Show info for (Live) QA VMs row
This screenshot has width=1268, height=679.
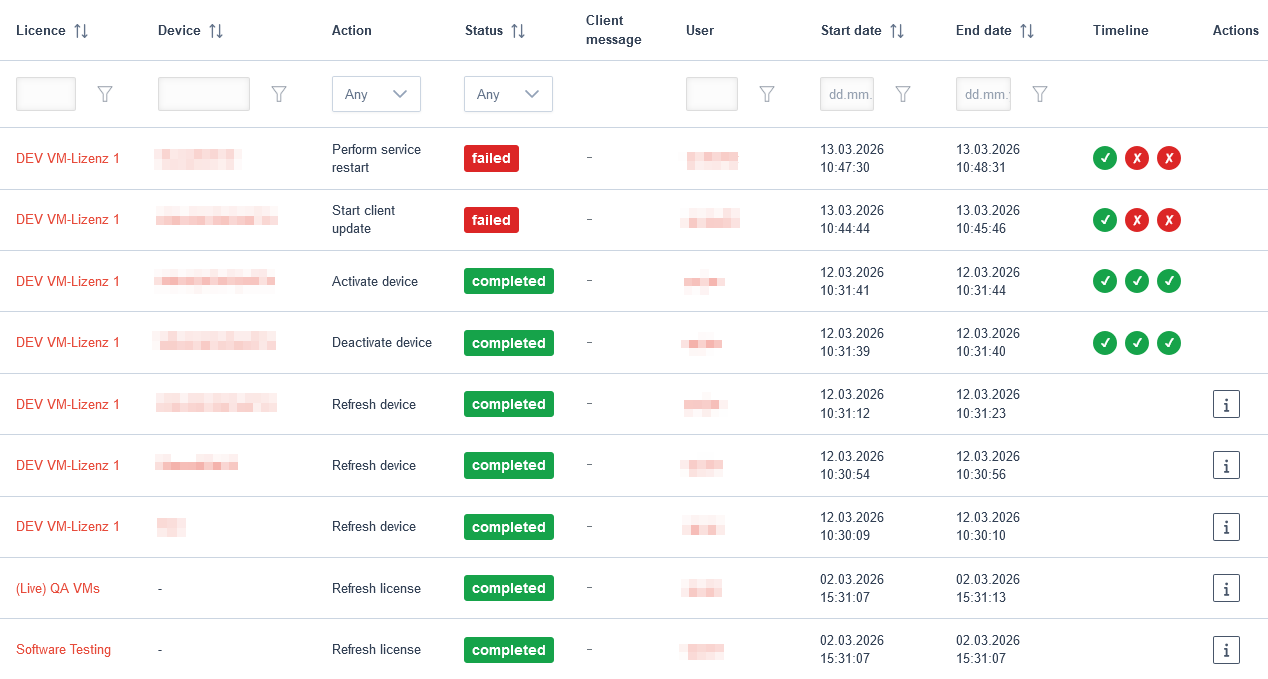click(x=1226, y=588)
